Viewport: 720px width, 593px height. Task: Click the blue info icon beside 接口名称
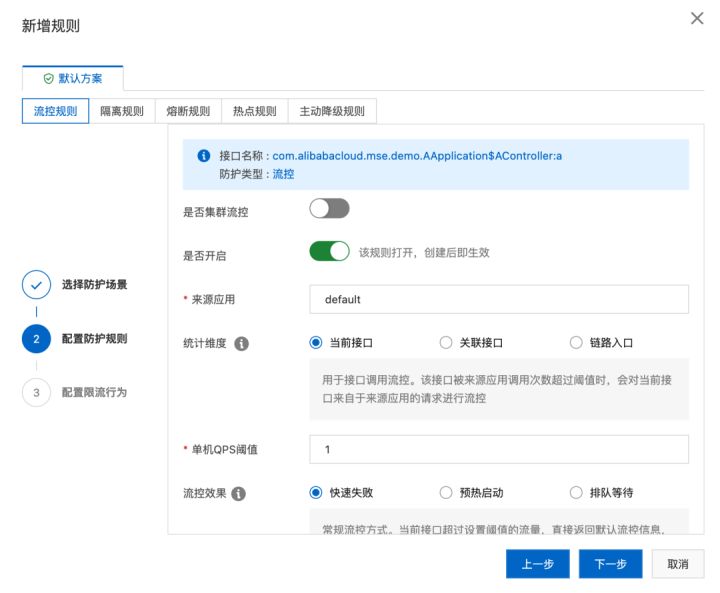pyautogui.click(x=203, y=156)
